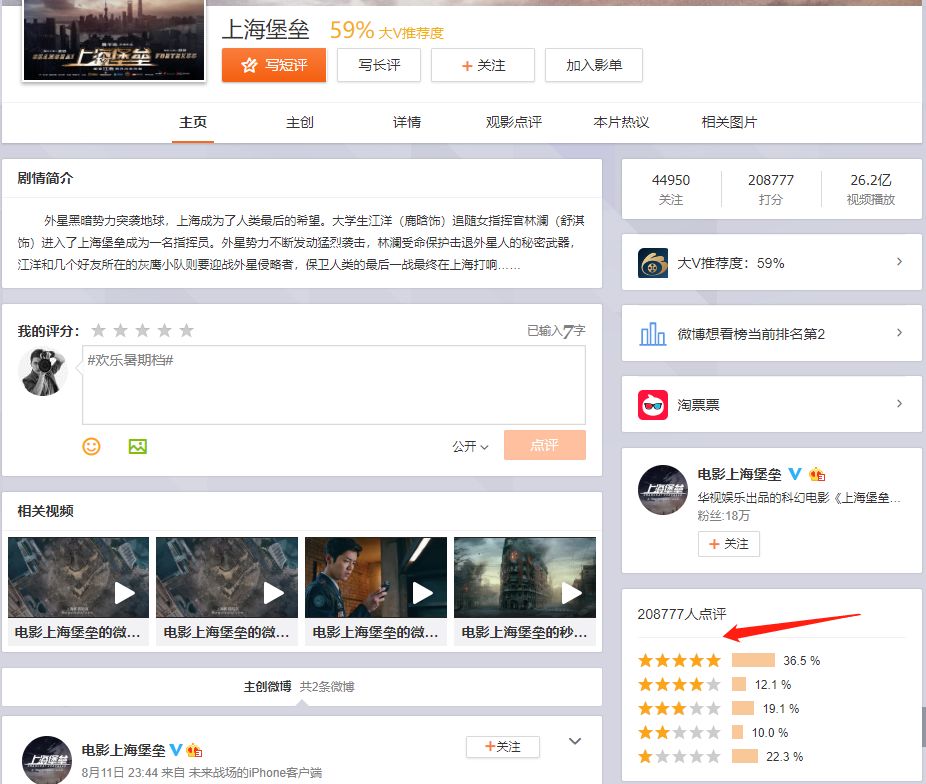This screenshot has width=926, height=784.
Task: Play the first related video
Action: [x=79, y=577]
